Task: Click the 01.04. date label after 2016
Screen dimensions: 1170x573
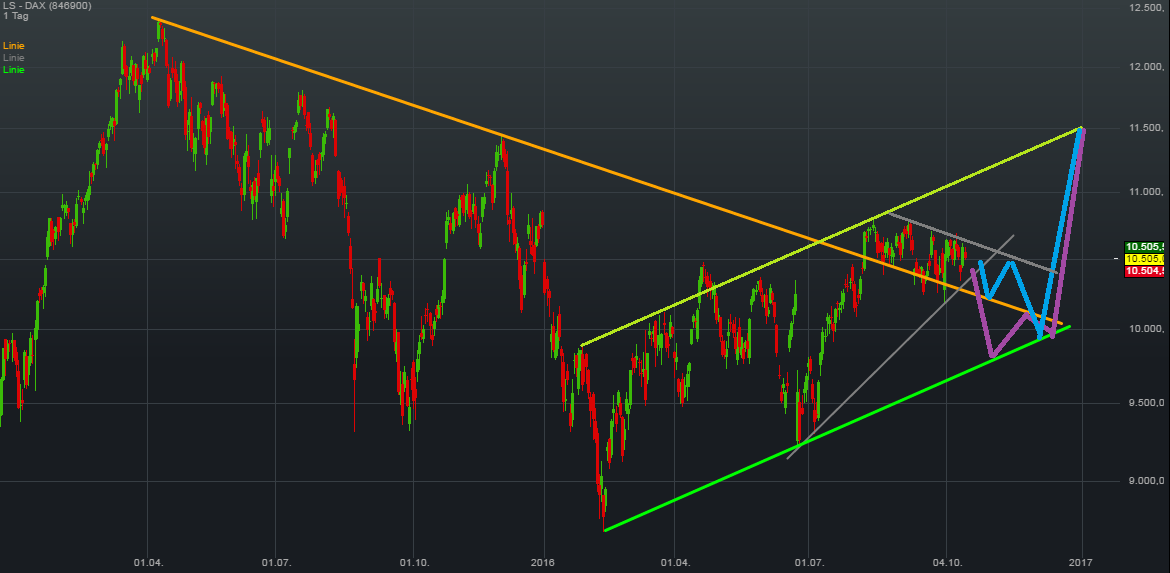Action: pos(675,562)
